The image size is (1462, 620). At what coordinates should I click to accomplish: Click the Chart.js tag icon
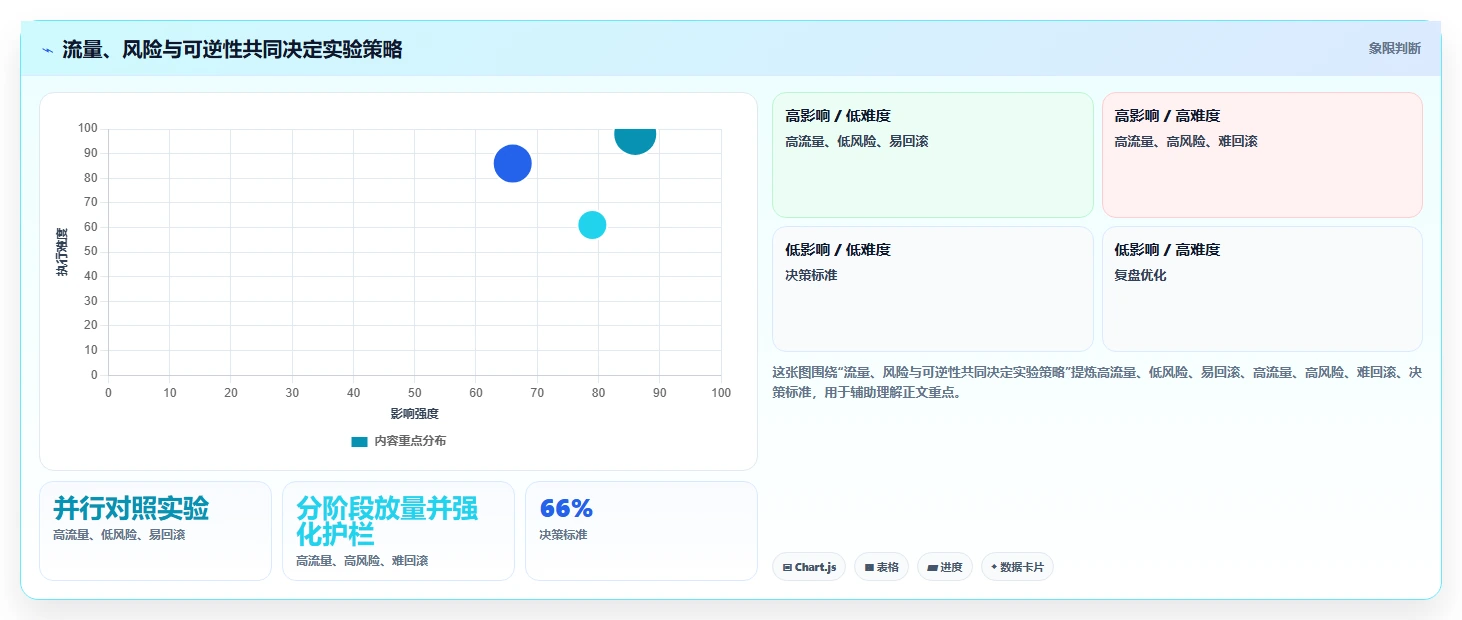(x=787, y=568)
